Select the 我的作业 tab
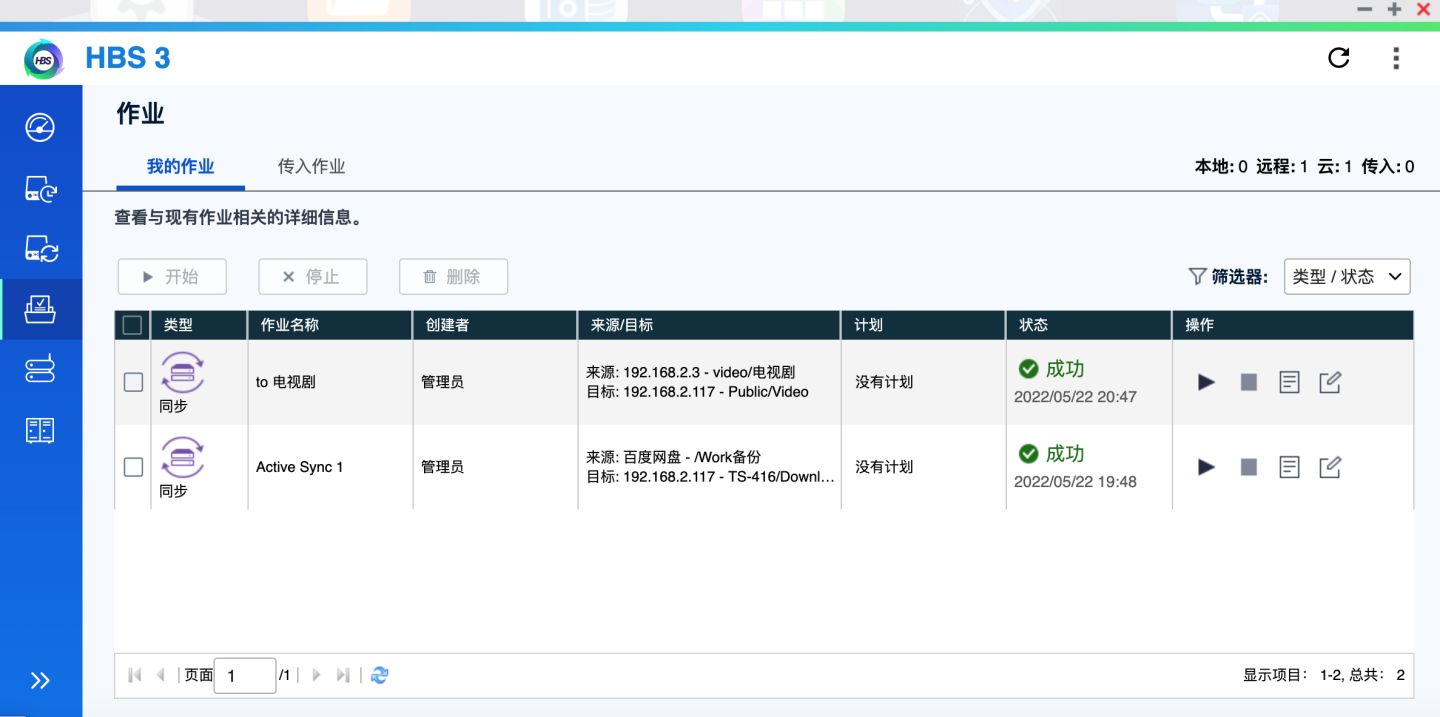 click(180, 166)
